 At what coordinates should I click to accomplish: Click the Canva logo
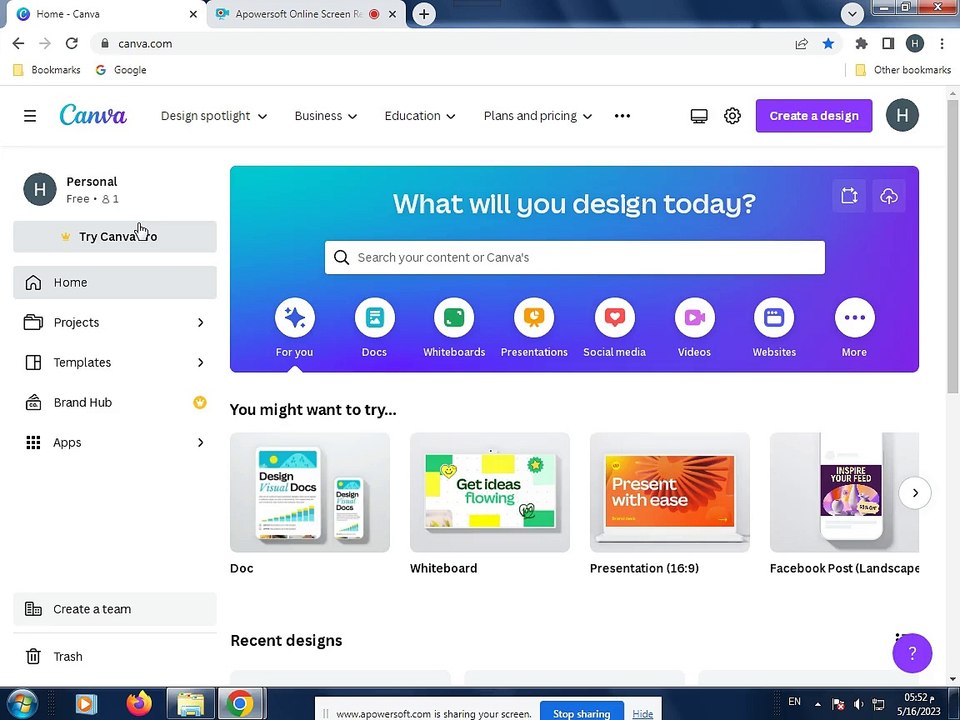click(93, 115)
